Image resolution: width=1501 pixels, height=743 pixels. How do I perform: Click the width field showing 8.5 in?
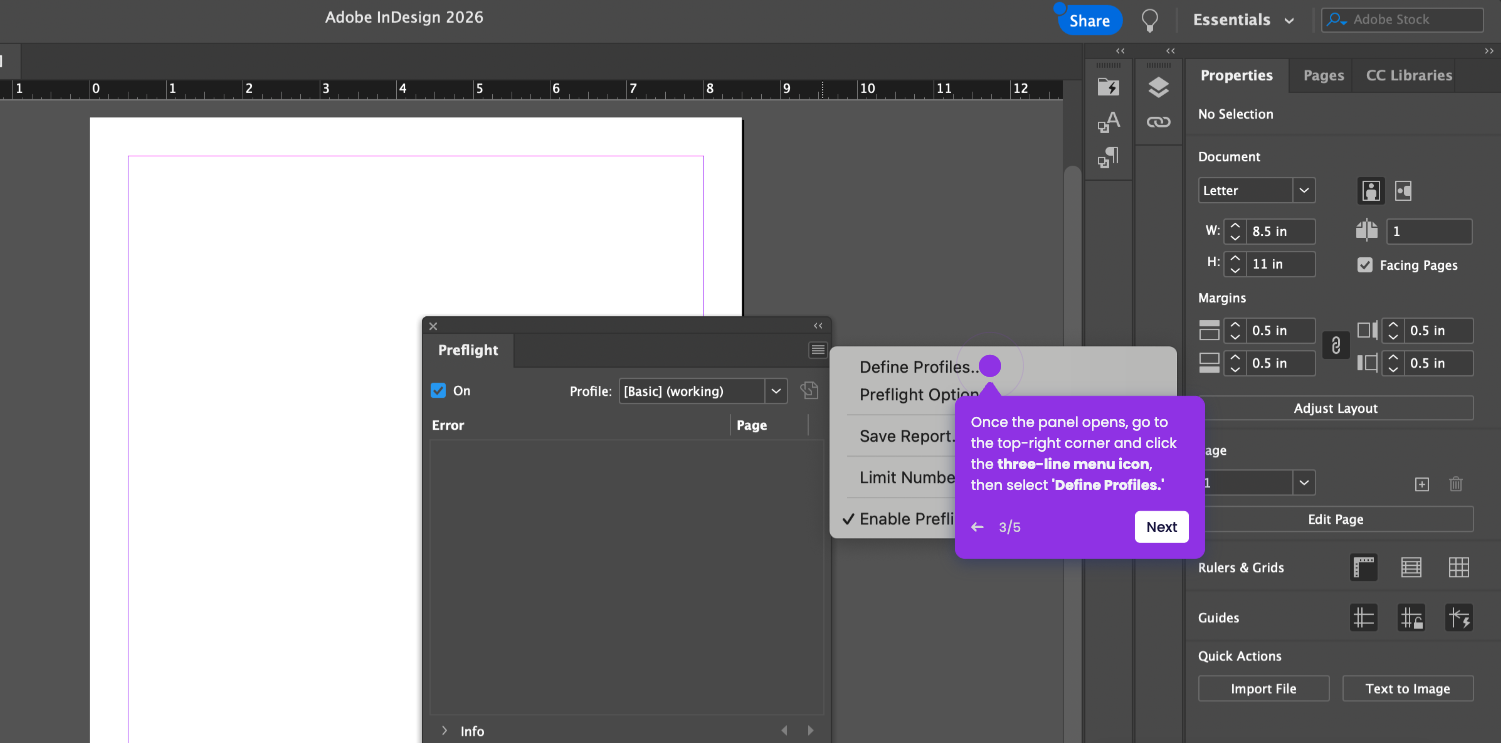1280,231
